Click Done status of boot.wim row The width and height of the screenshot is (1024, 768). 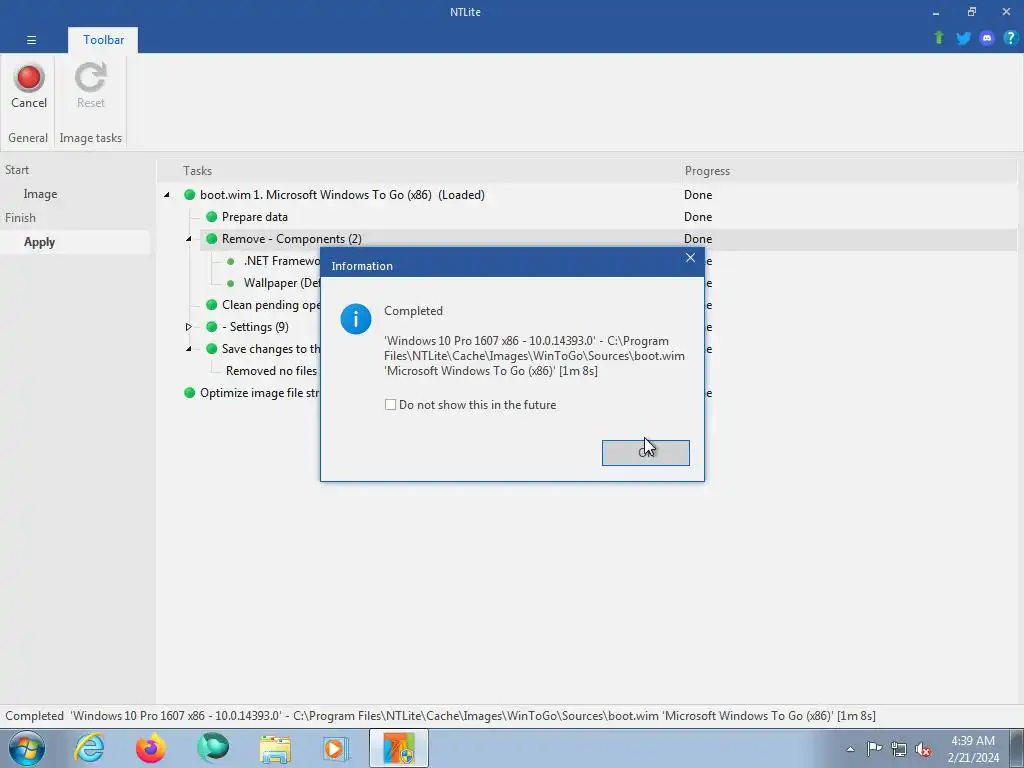(698, 195)
